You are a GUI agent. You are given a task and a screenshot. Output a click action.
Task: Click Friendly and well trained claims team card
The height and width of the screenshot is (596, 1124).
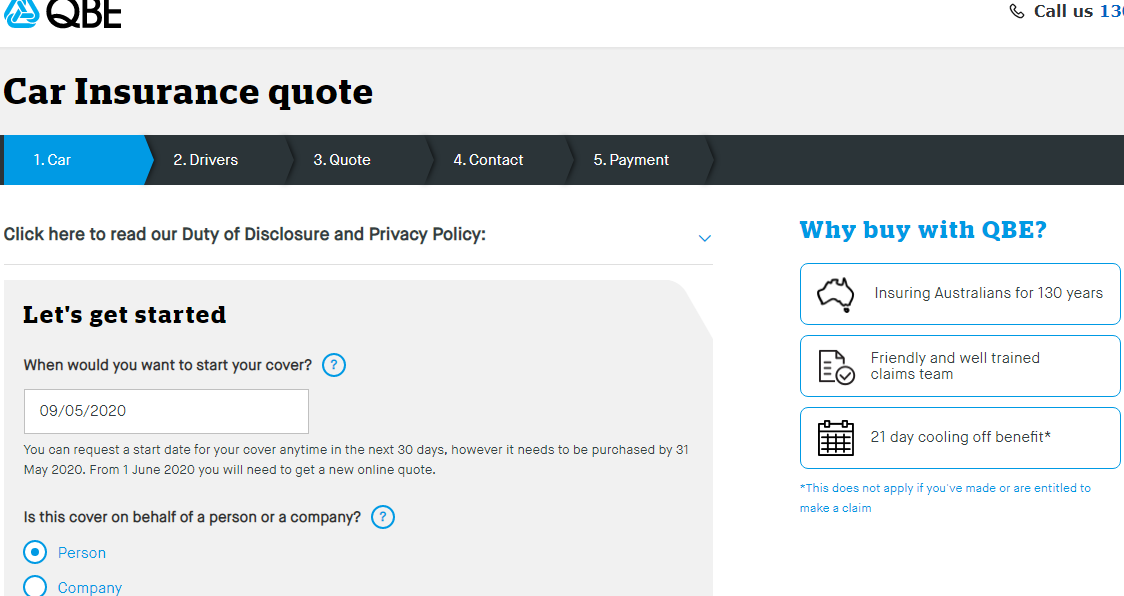click(x=960, y=366)
